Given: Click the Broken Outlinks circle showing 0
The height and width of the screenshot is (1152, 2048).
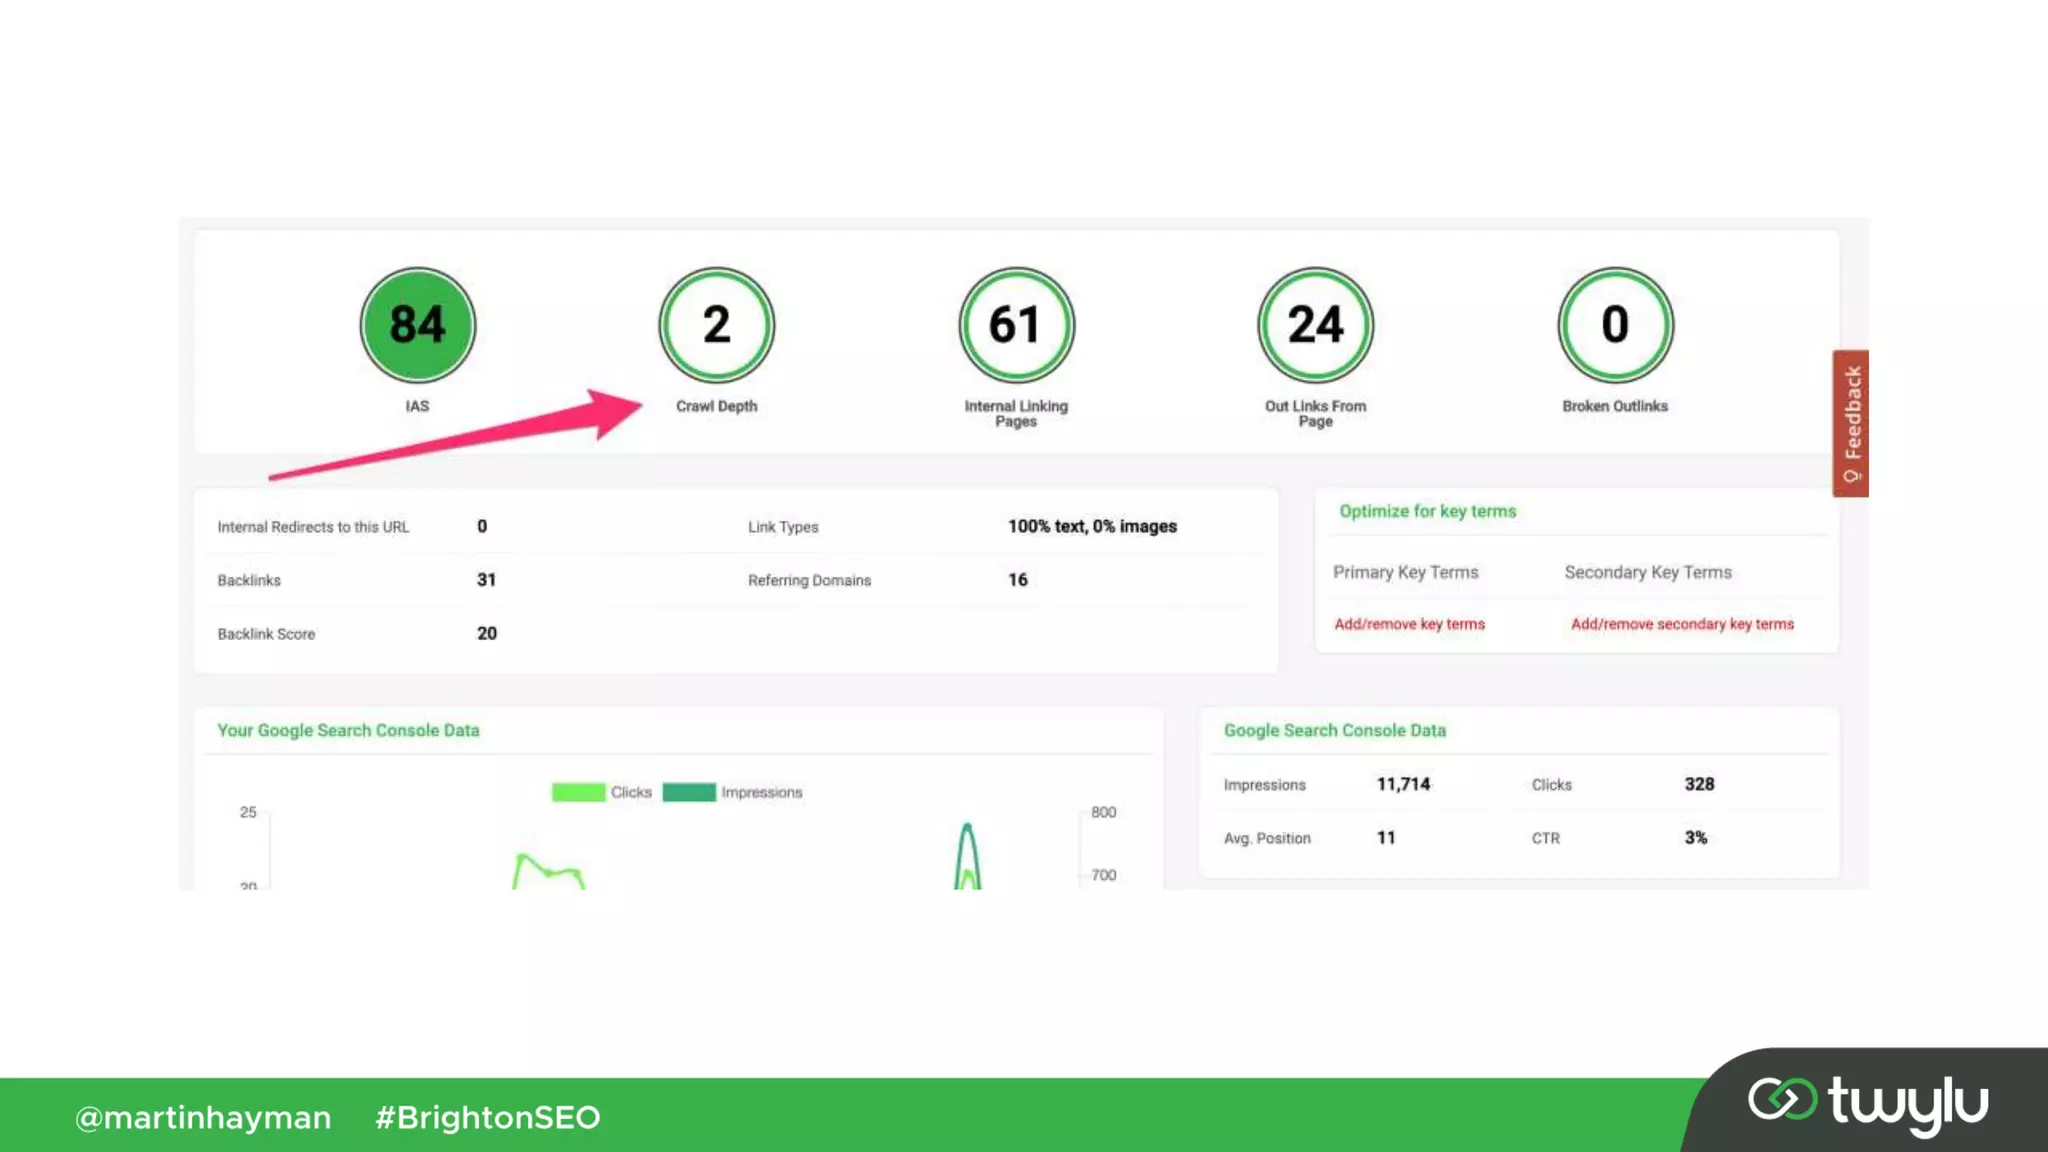Looking at the screenshot, I should pyautogui.click(x=1614, y=325).
